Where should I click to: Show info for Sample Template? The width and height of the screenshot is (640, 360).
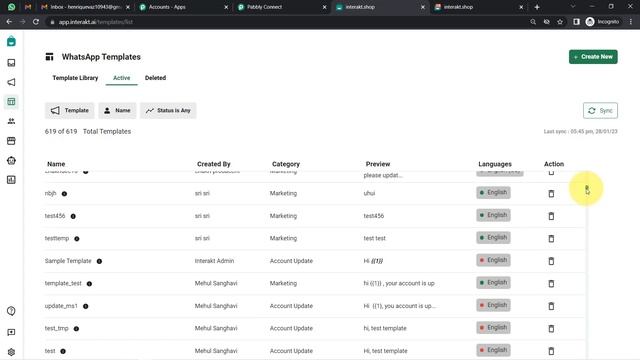tap(99, 261)
